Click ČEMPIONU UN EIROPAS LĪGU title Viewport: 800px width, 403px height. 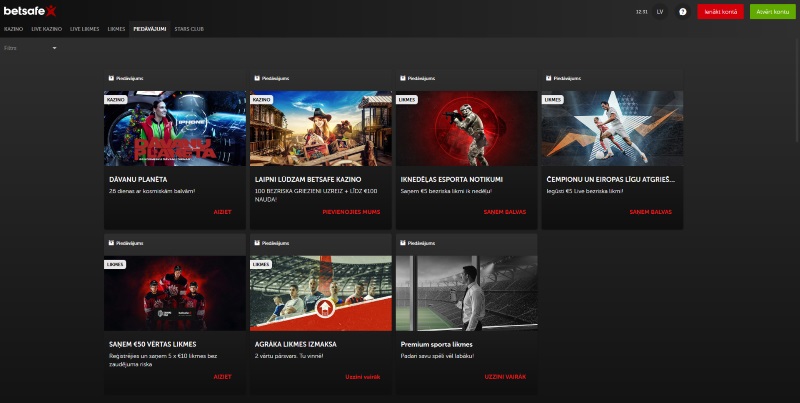[x=611, y=180]
